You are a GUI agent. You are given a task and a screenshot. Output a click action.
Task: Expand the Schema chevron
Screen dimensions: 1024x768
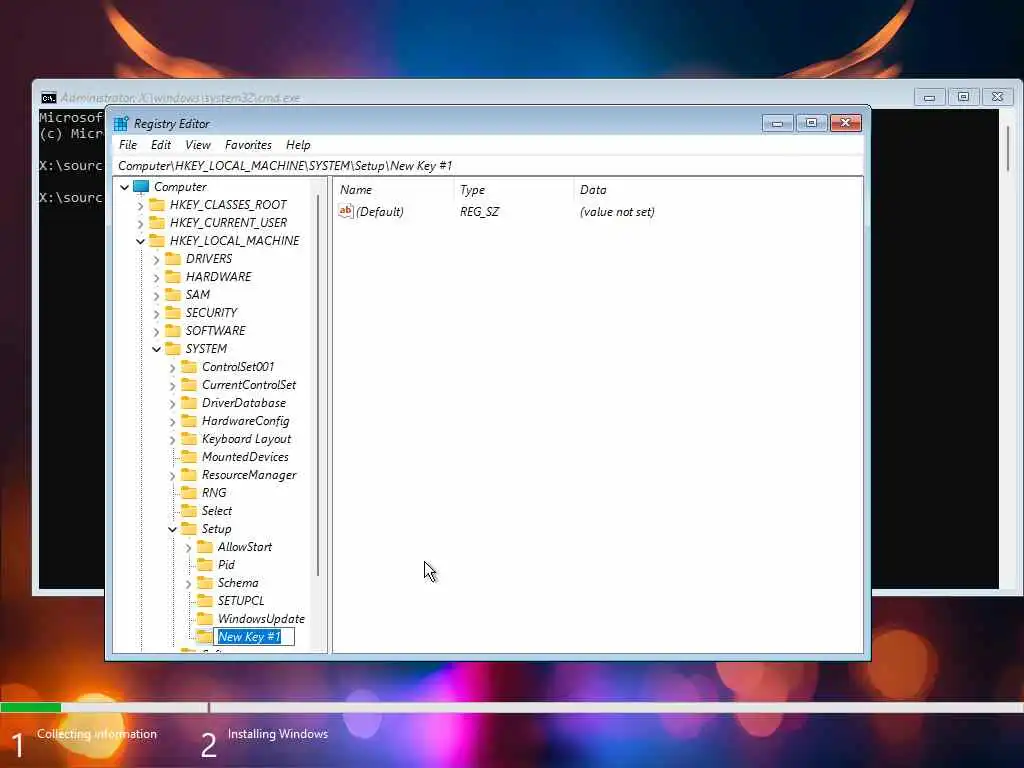(x=188, y=584)
